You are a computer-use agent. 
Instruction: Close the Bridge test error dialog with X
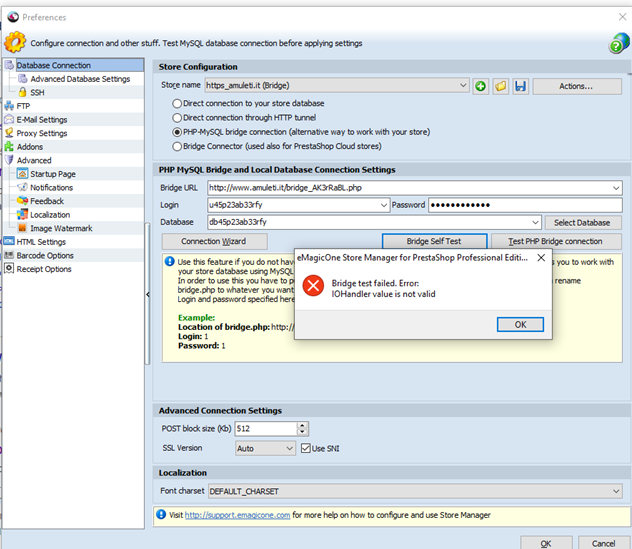pos(541,258)
